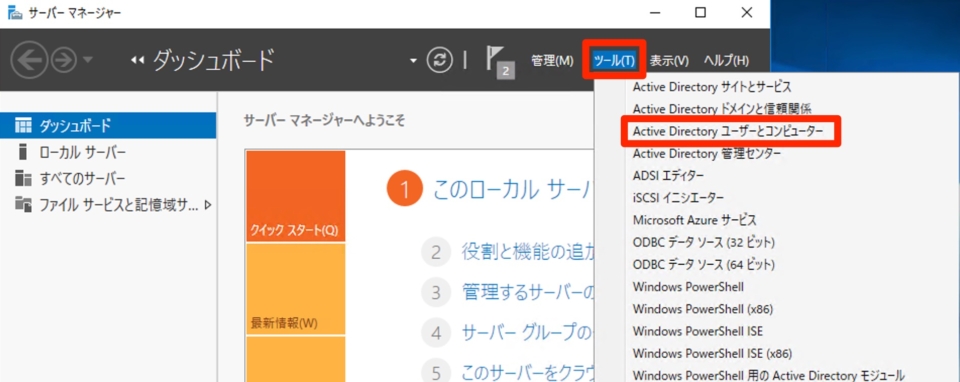Open the notifications flag

pyautogui.click(x=499, y=62)
